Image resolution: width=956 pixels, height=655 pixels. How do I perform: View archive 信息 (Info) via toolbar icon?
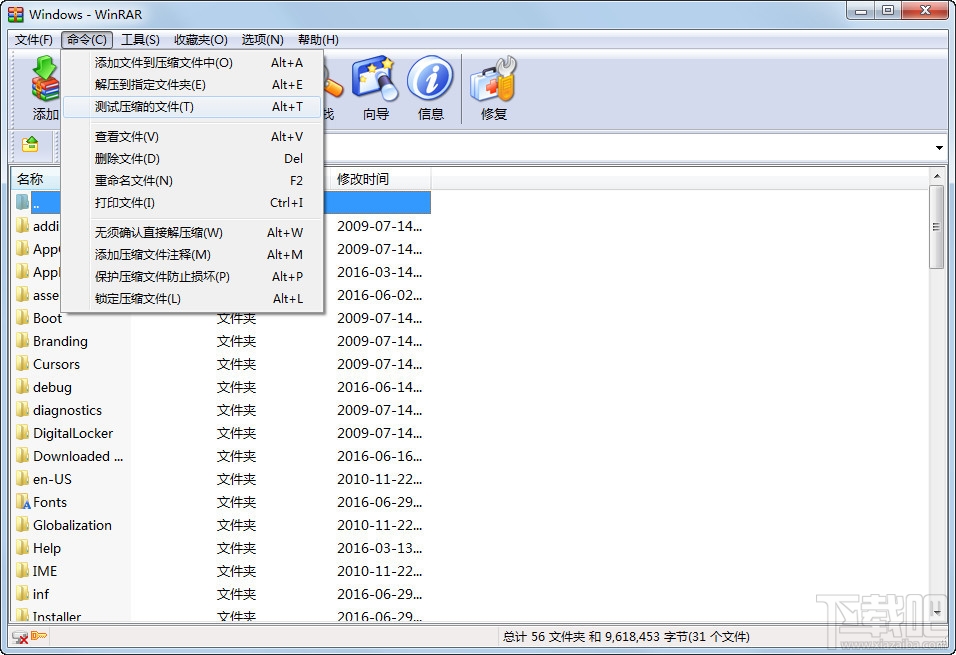click(x=431, y=88)
